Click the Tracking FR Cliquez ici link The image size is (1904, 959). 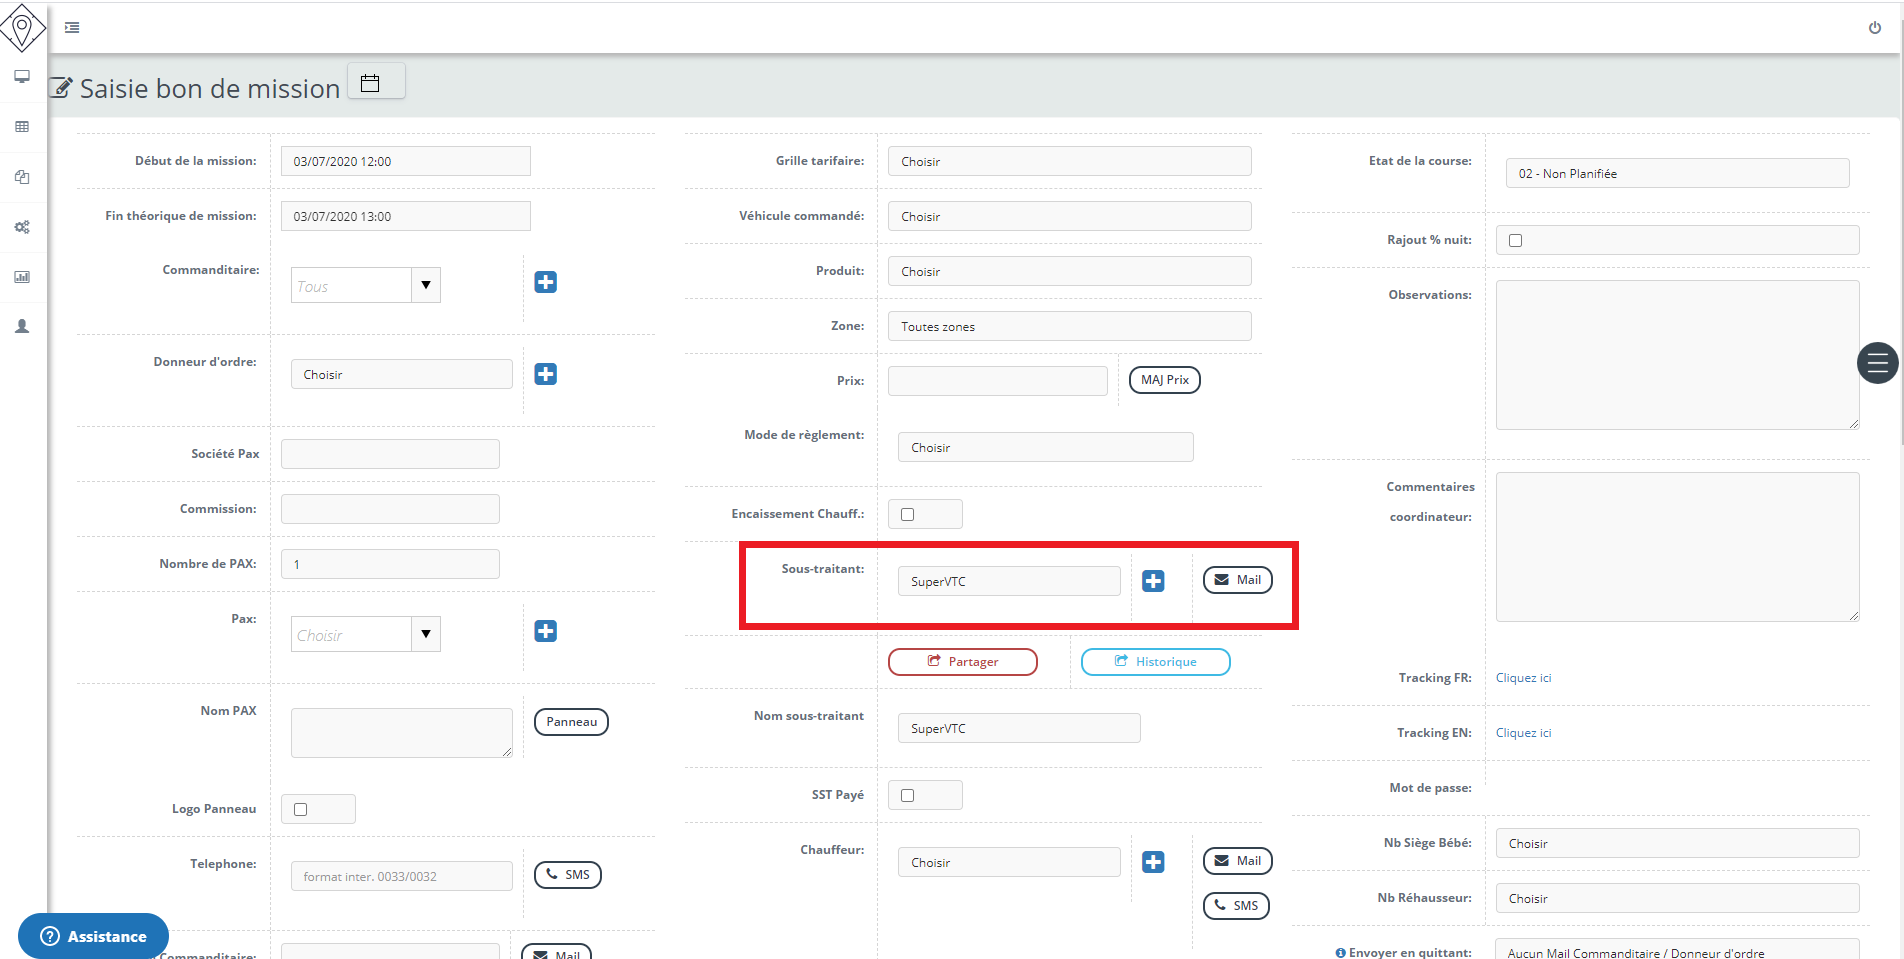pyautogui.click(x=1523, y=678)
